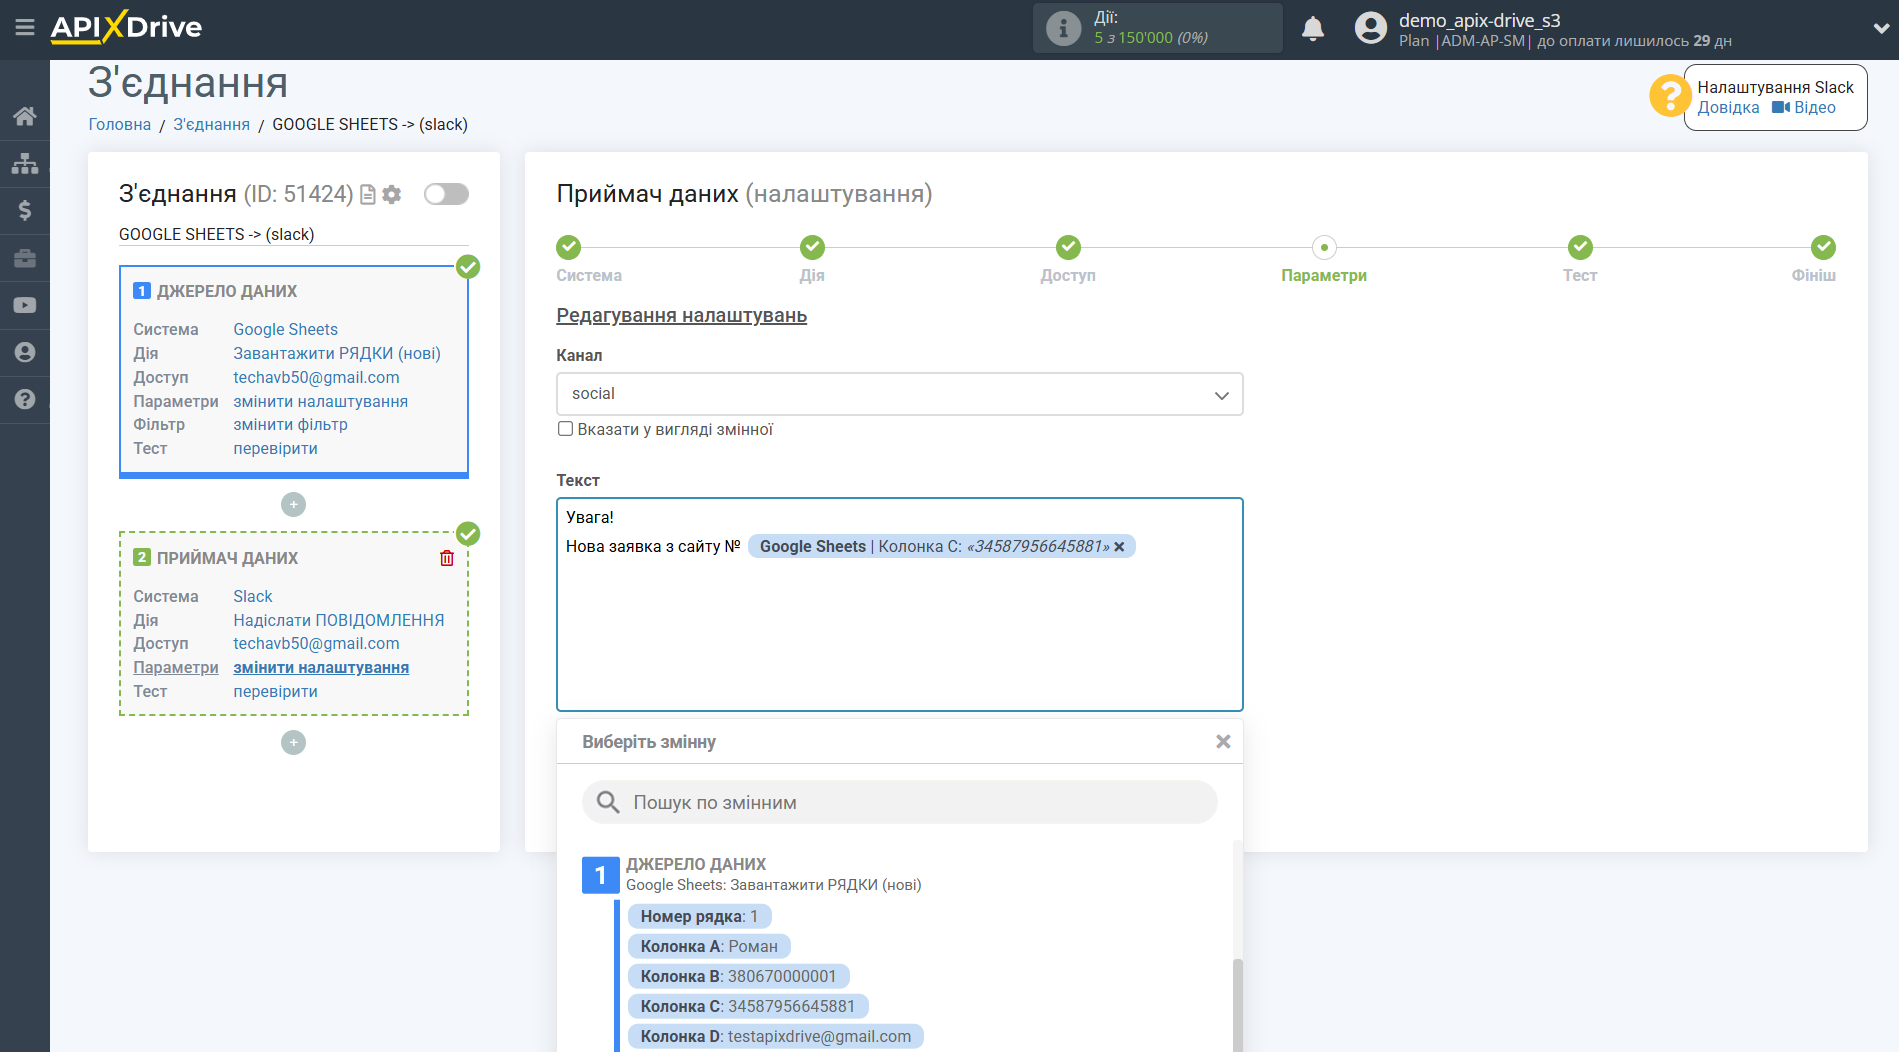Open the YouTube video sidebar icon
The image size is (1899, 1052).
click(x=25, y=305)
